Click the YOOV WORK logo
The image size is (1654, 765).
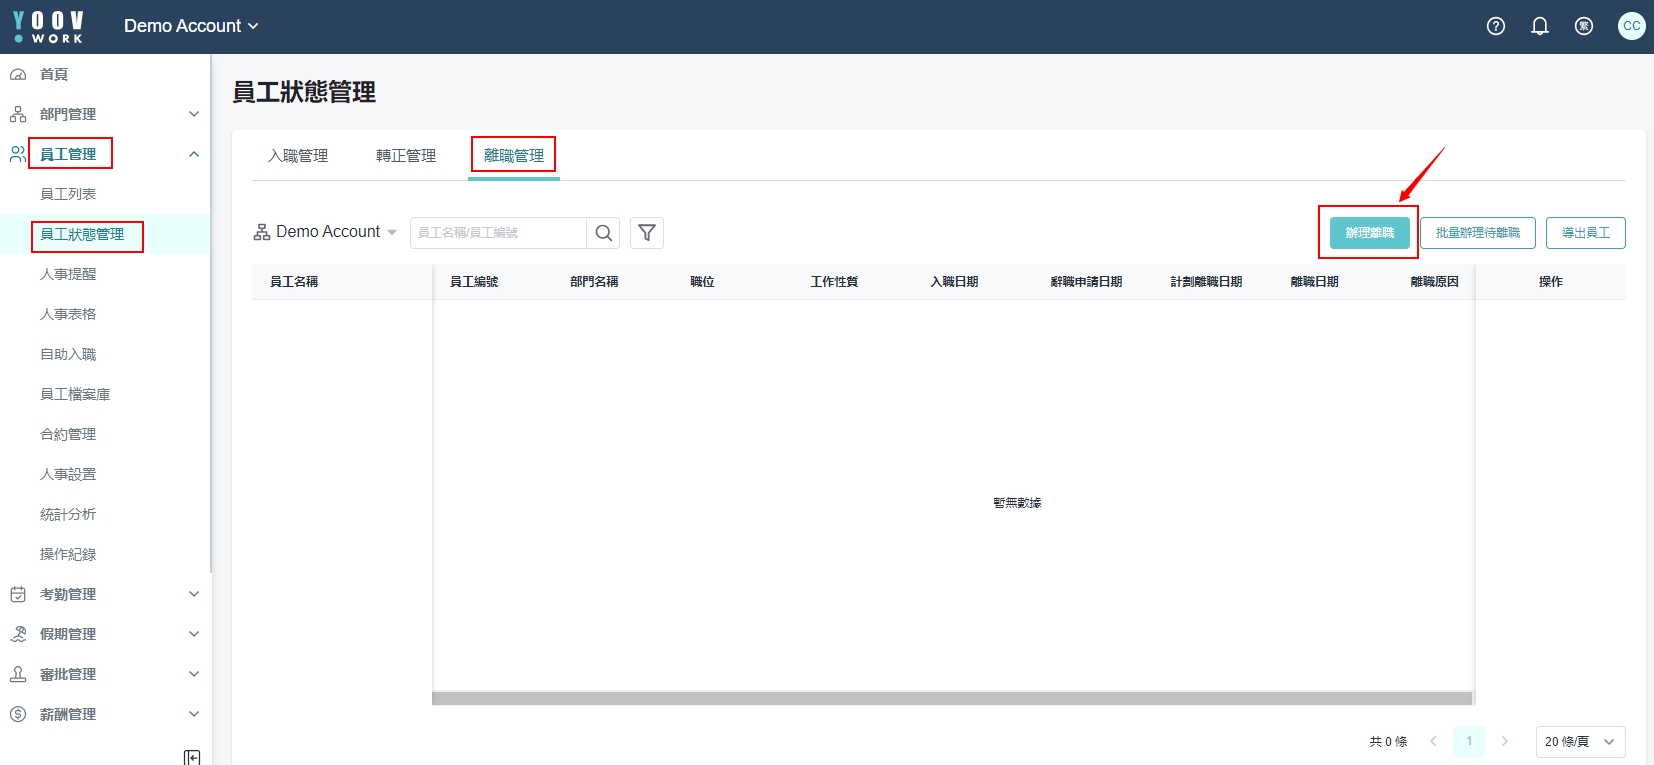(48, 26)
